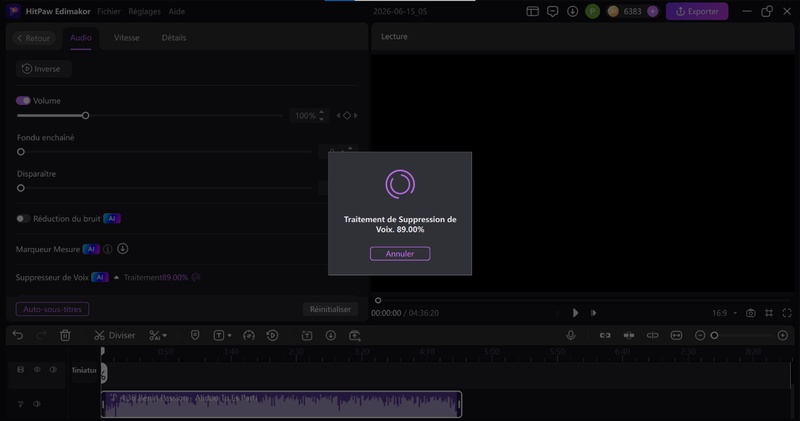Click the subtitle text frame icon
This screenshot has width=800, height=421.
point(307,335)
